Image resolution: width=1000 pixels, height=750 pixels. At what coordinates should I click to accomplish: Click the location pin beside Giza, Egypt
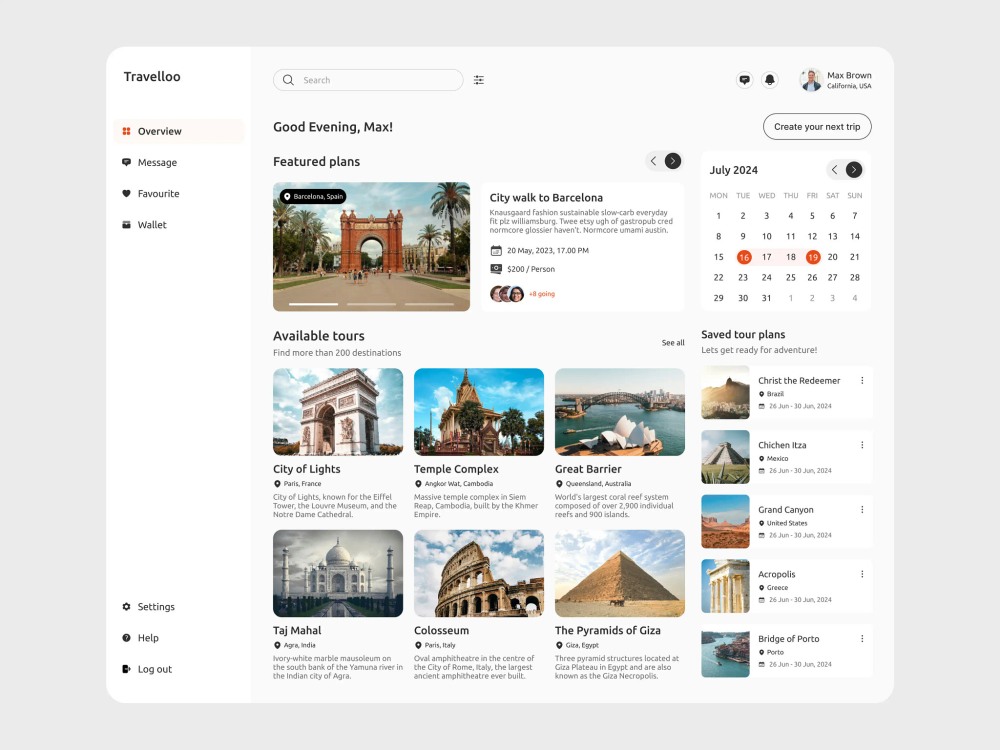click(x=559, y=645)
